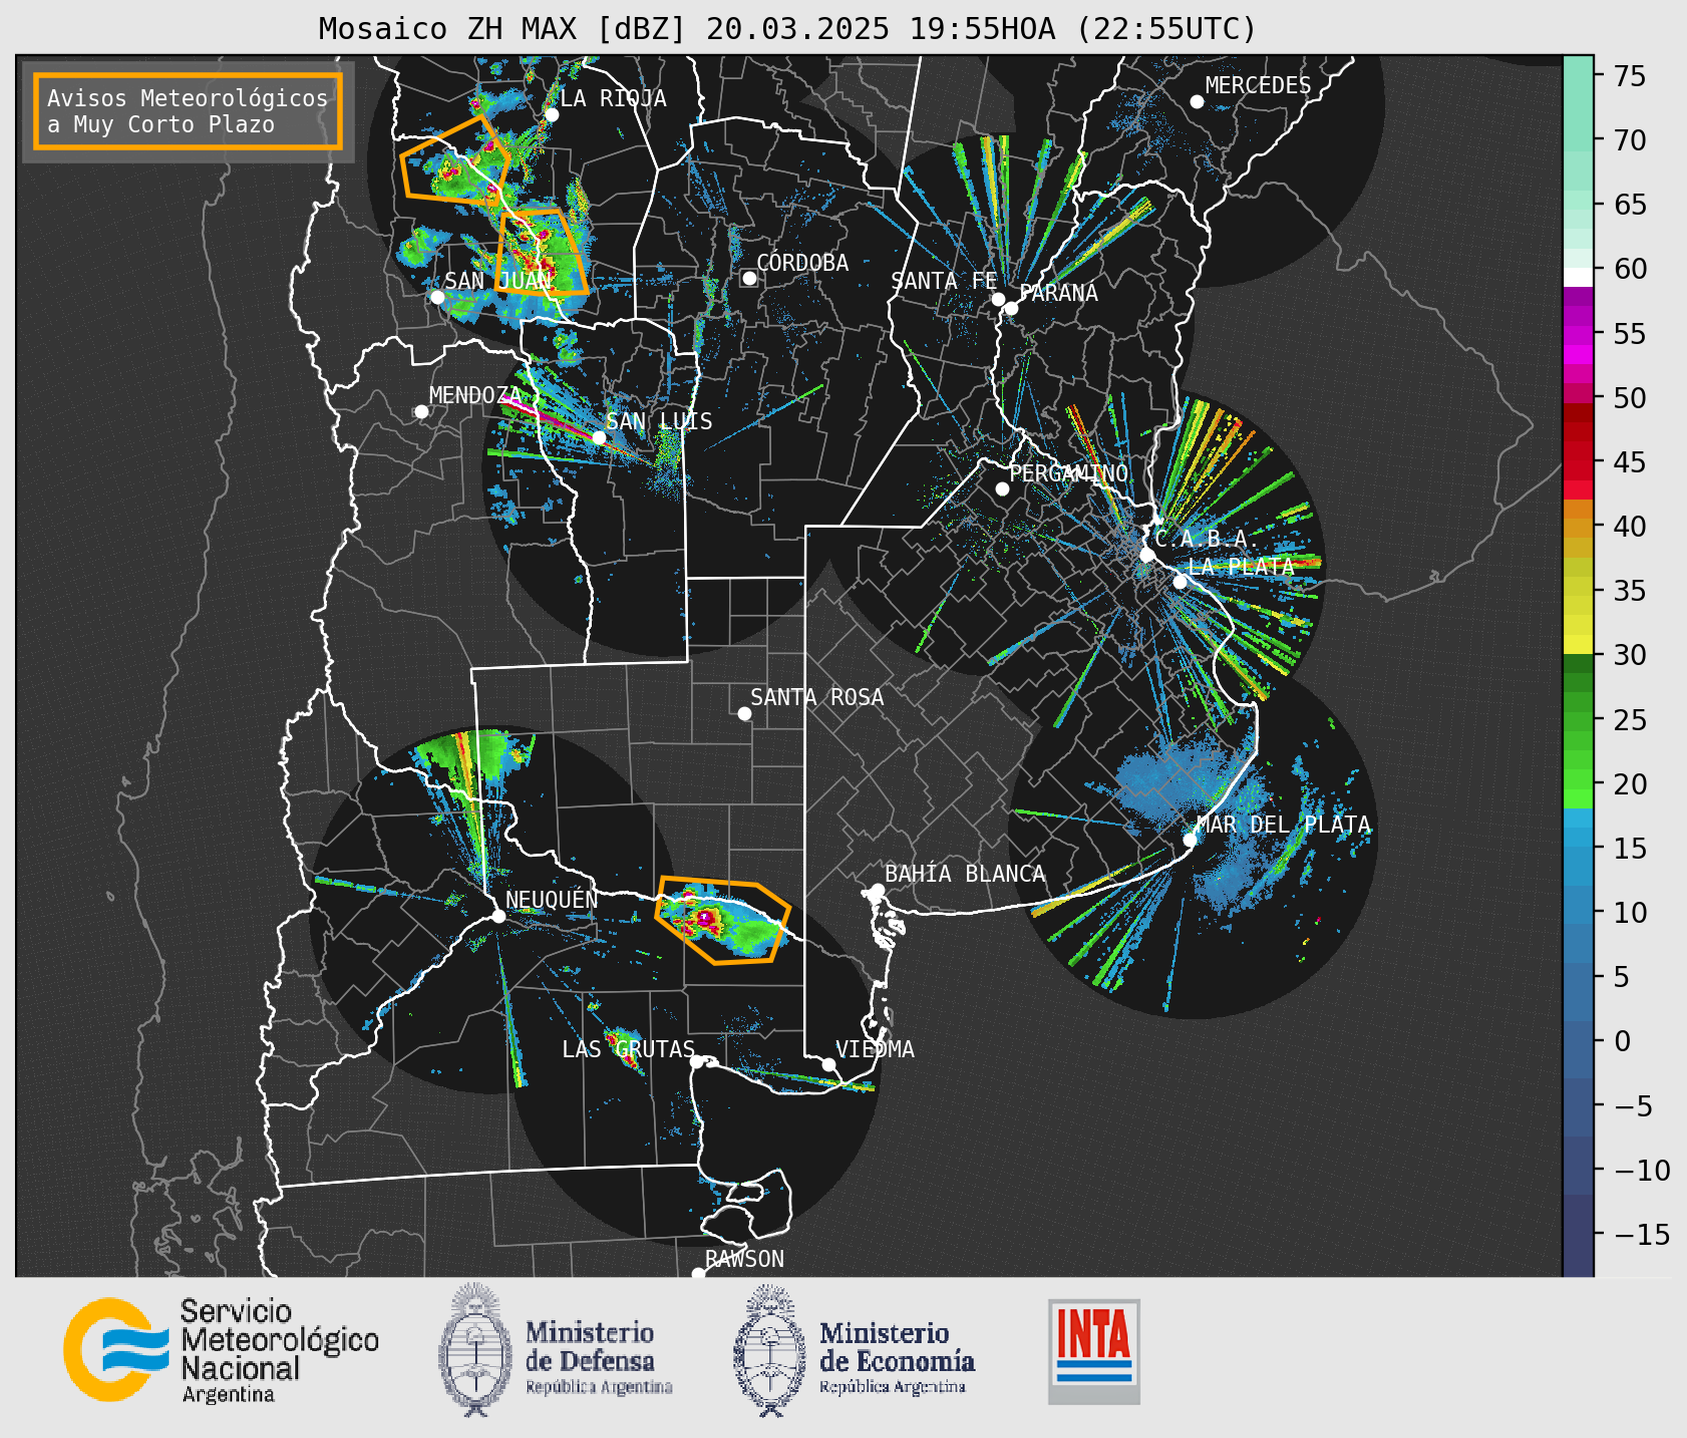Click the Ministerio de Economía emblem

(x=770, y=1350)
